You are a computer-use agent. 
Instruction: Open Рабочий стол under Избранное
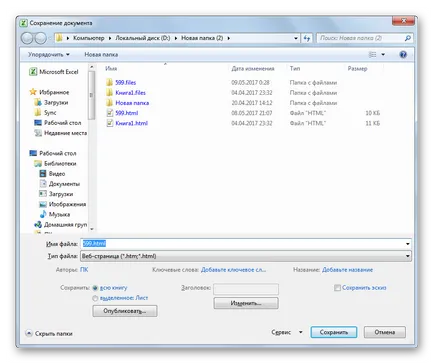coord(58,123)
